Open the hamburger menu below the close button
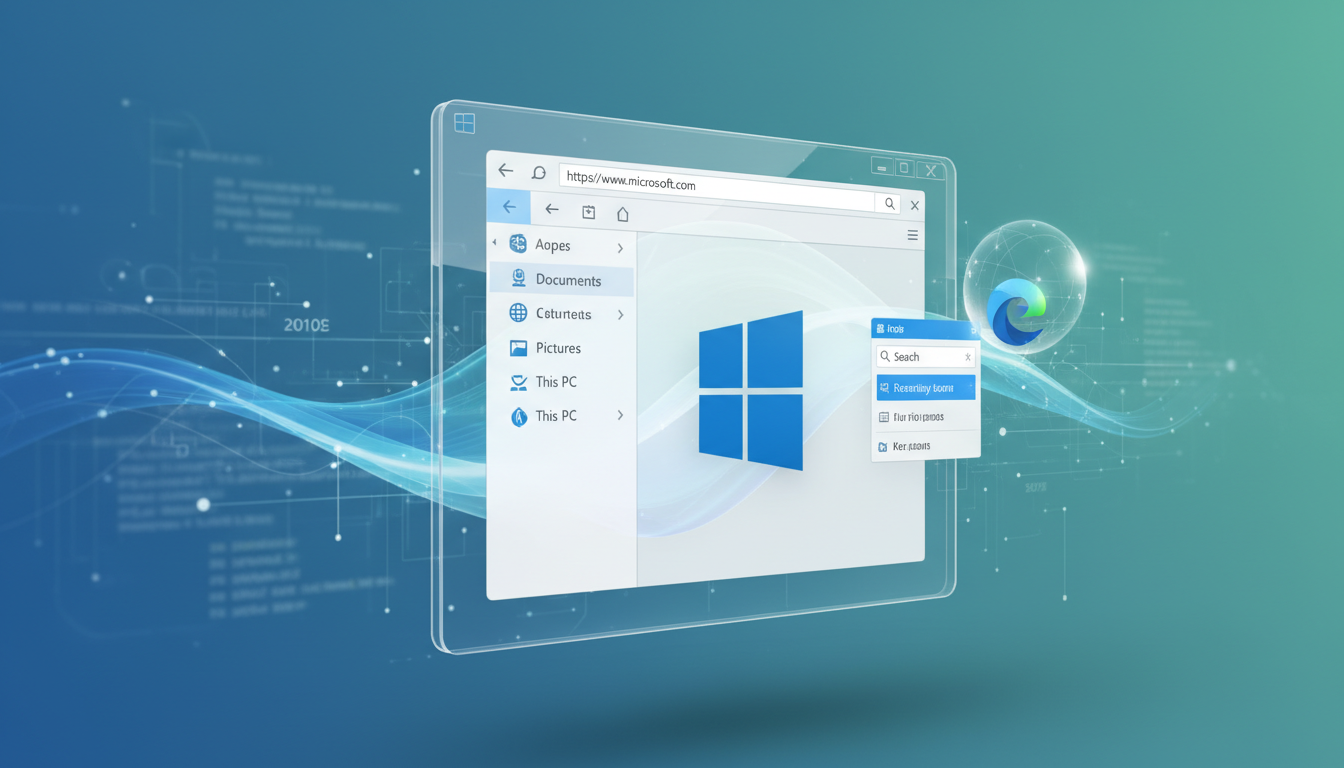The width and height of the screenshot is (1344, 768). [912, 235]
